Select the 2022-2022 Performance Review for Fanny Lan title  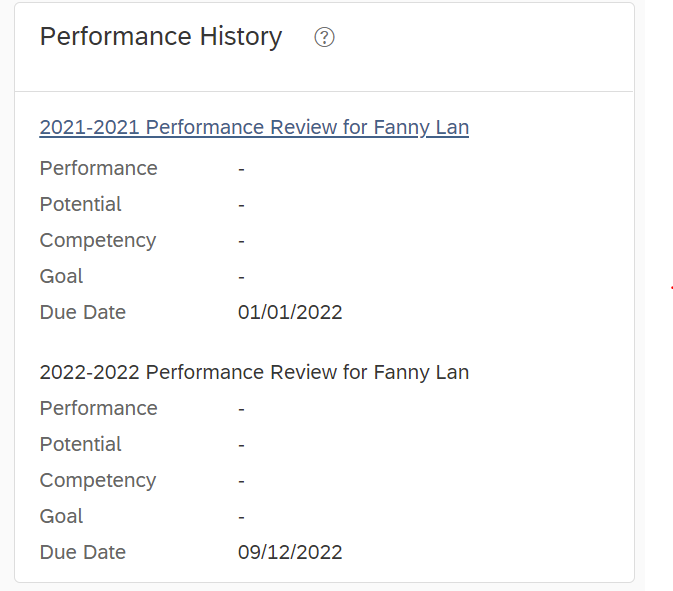(254, 372)
